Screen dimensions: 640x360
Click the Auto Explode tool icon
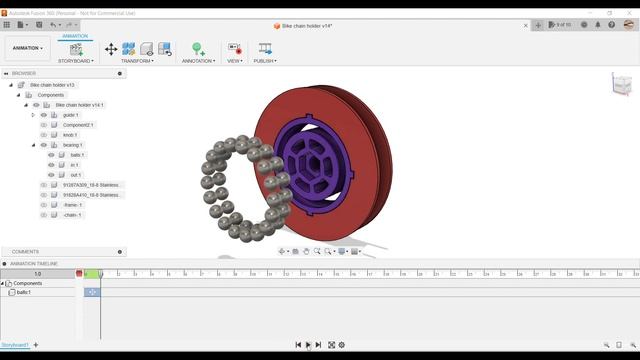click(x=129, y=49)
